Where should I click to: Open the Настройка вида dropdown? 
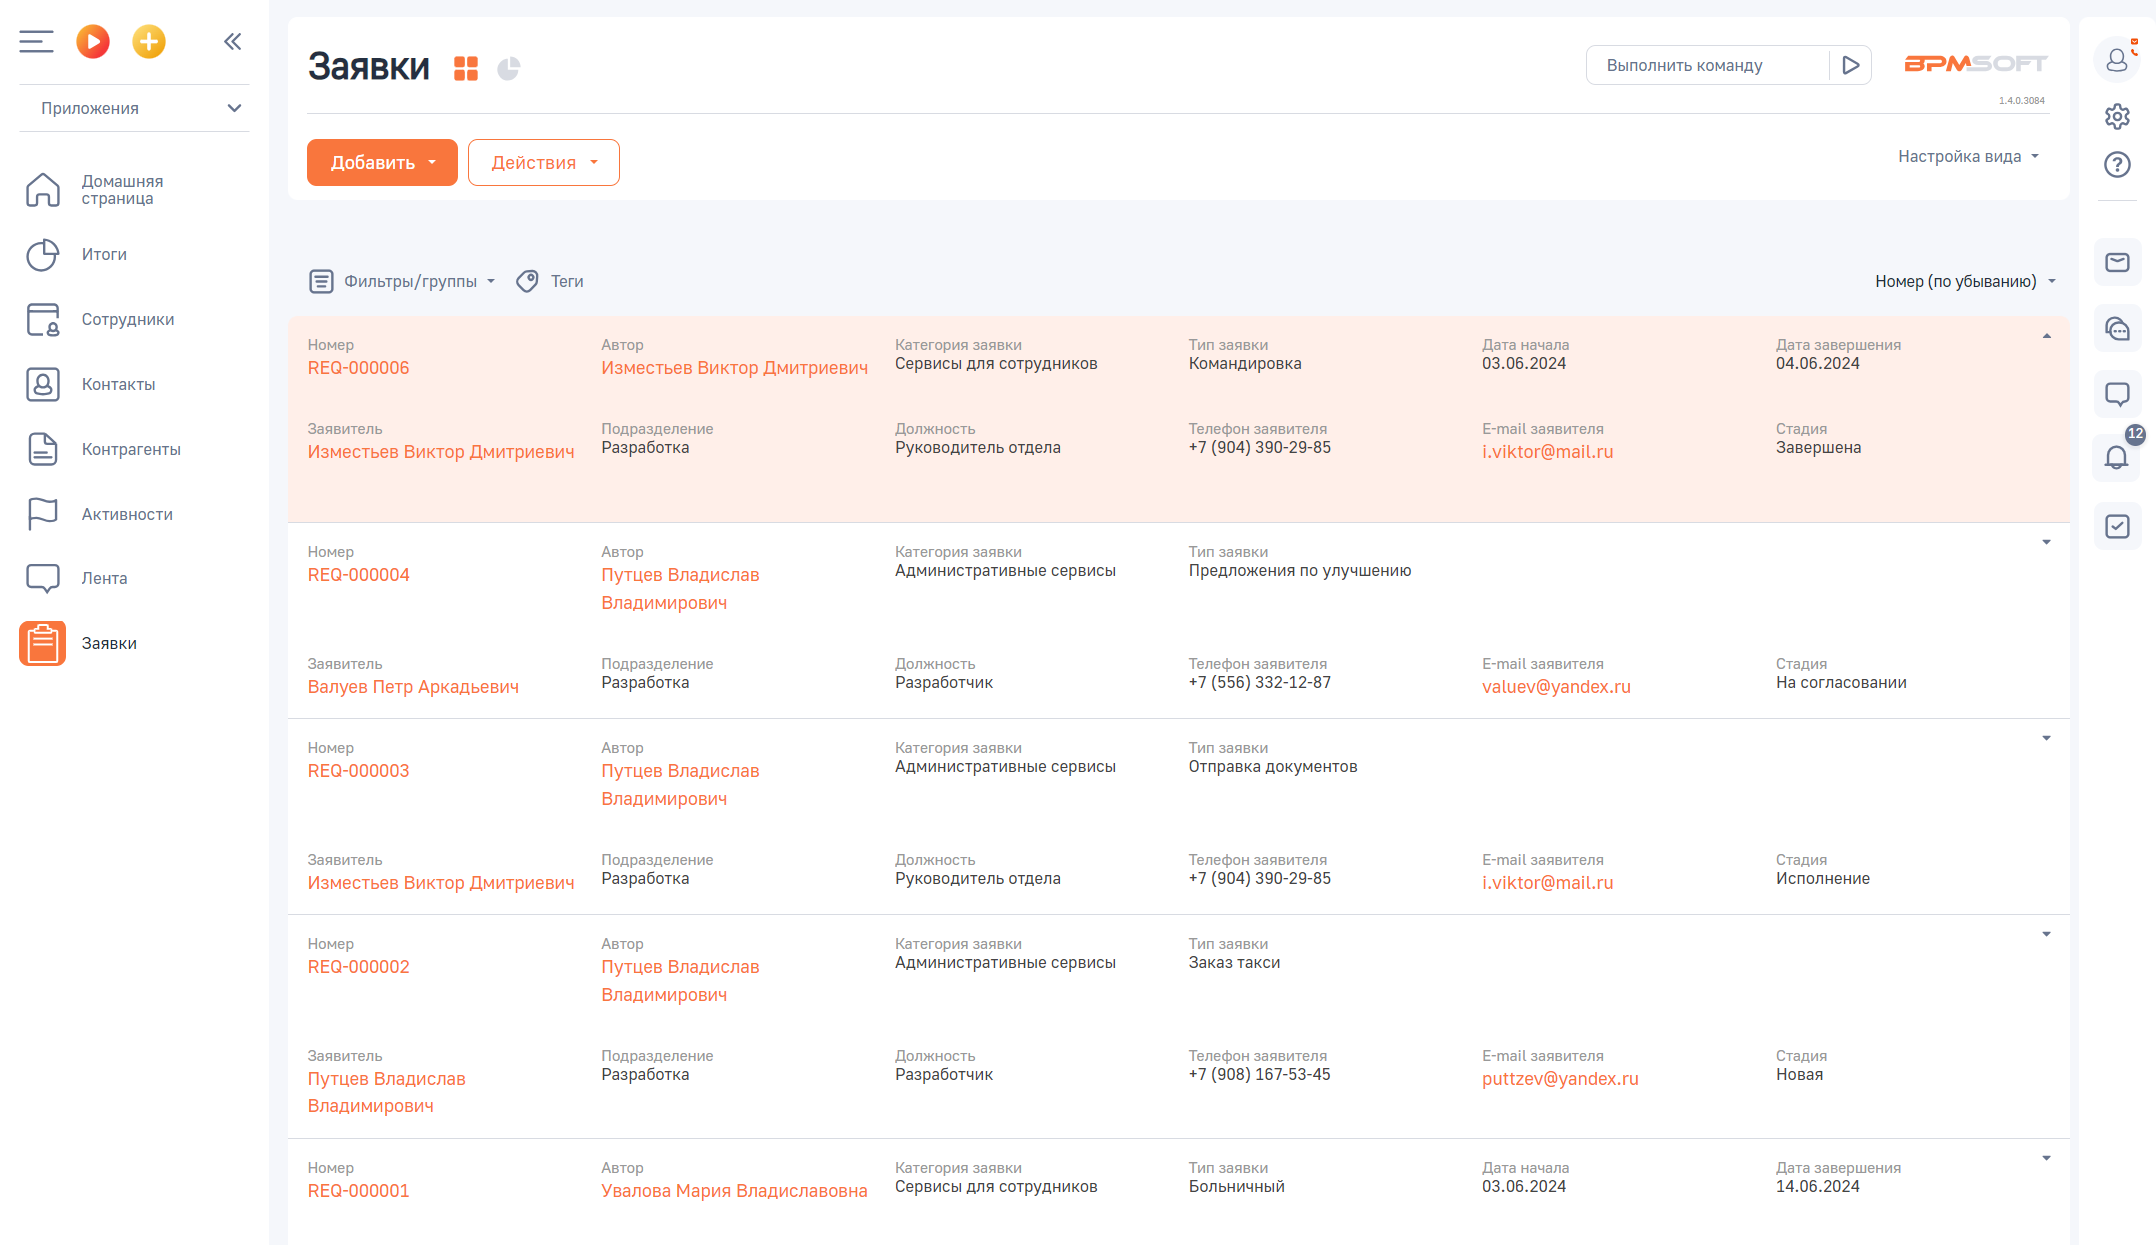(1968, 156)
